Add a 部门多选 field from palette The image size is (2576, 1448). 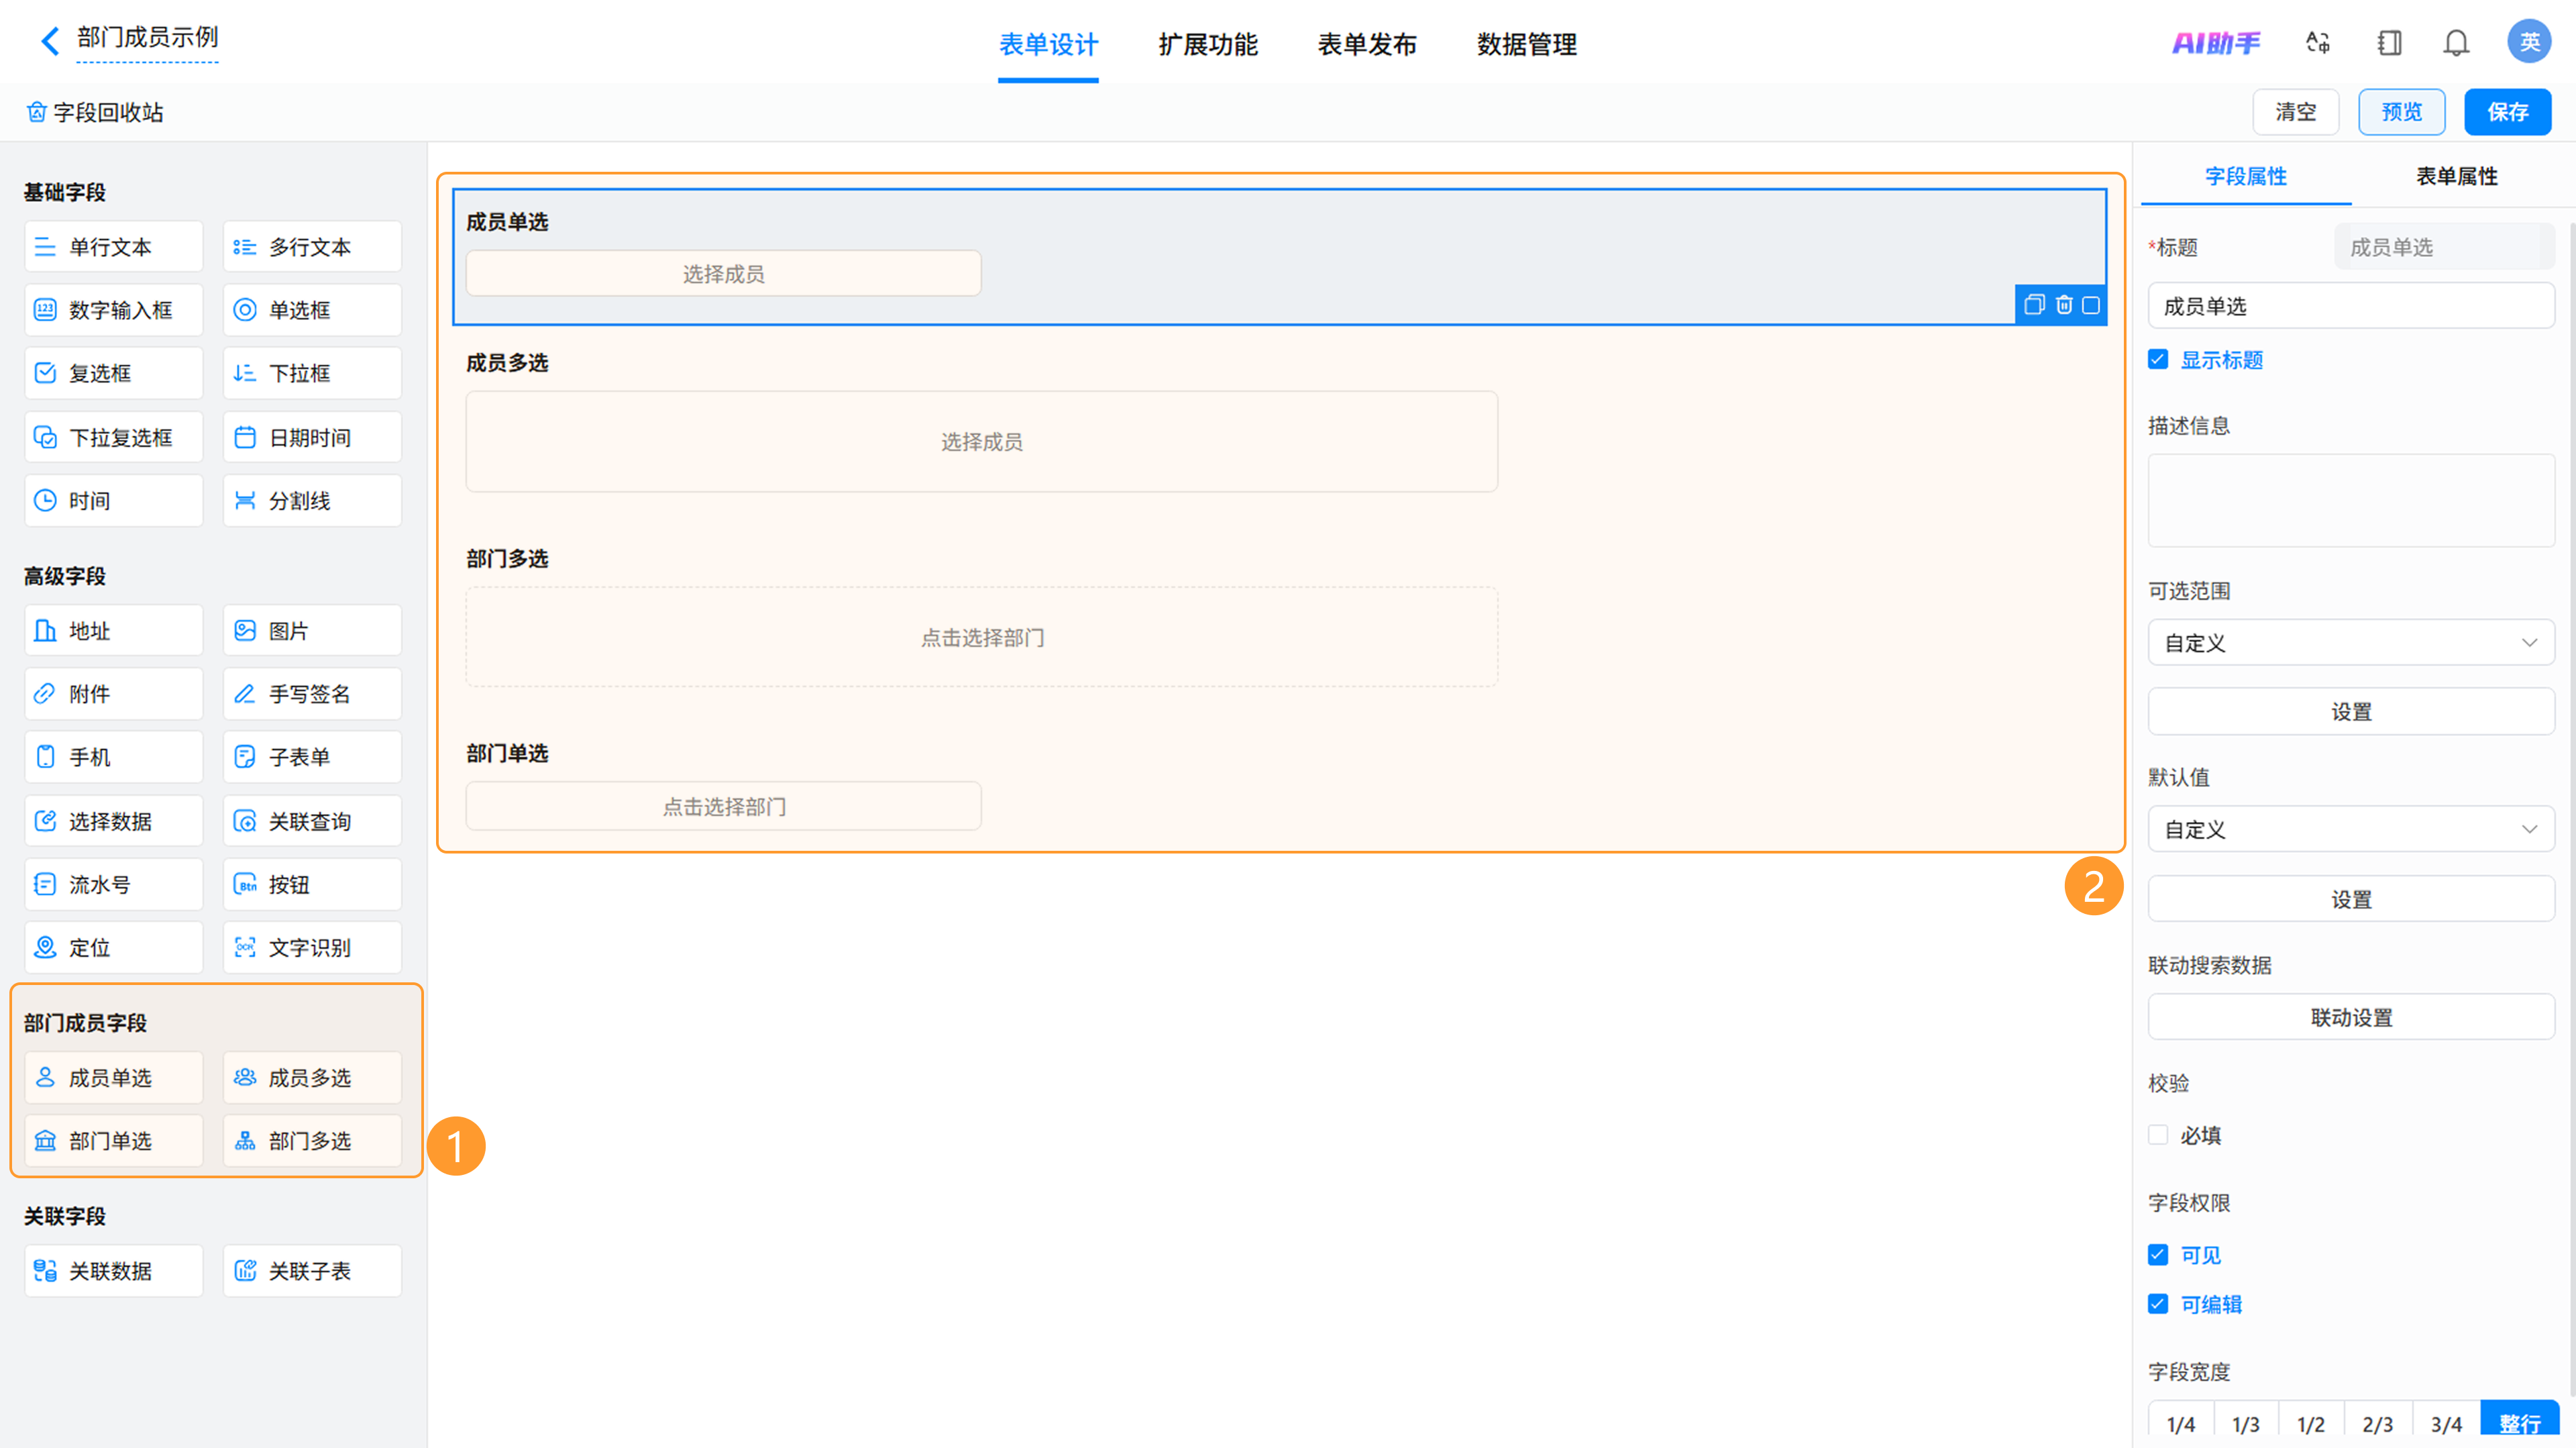point(312,1141)
